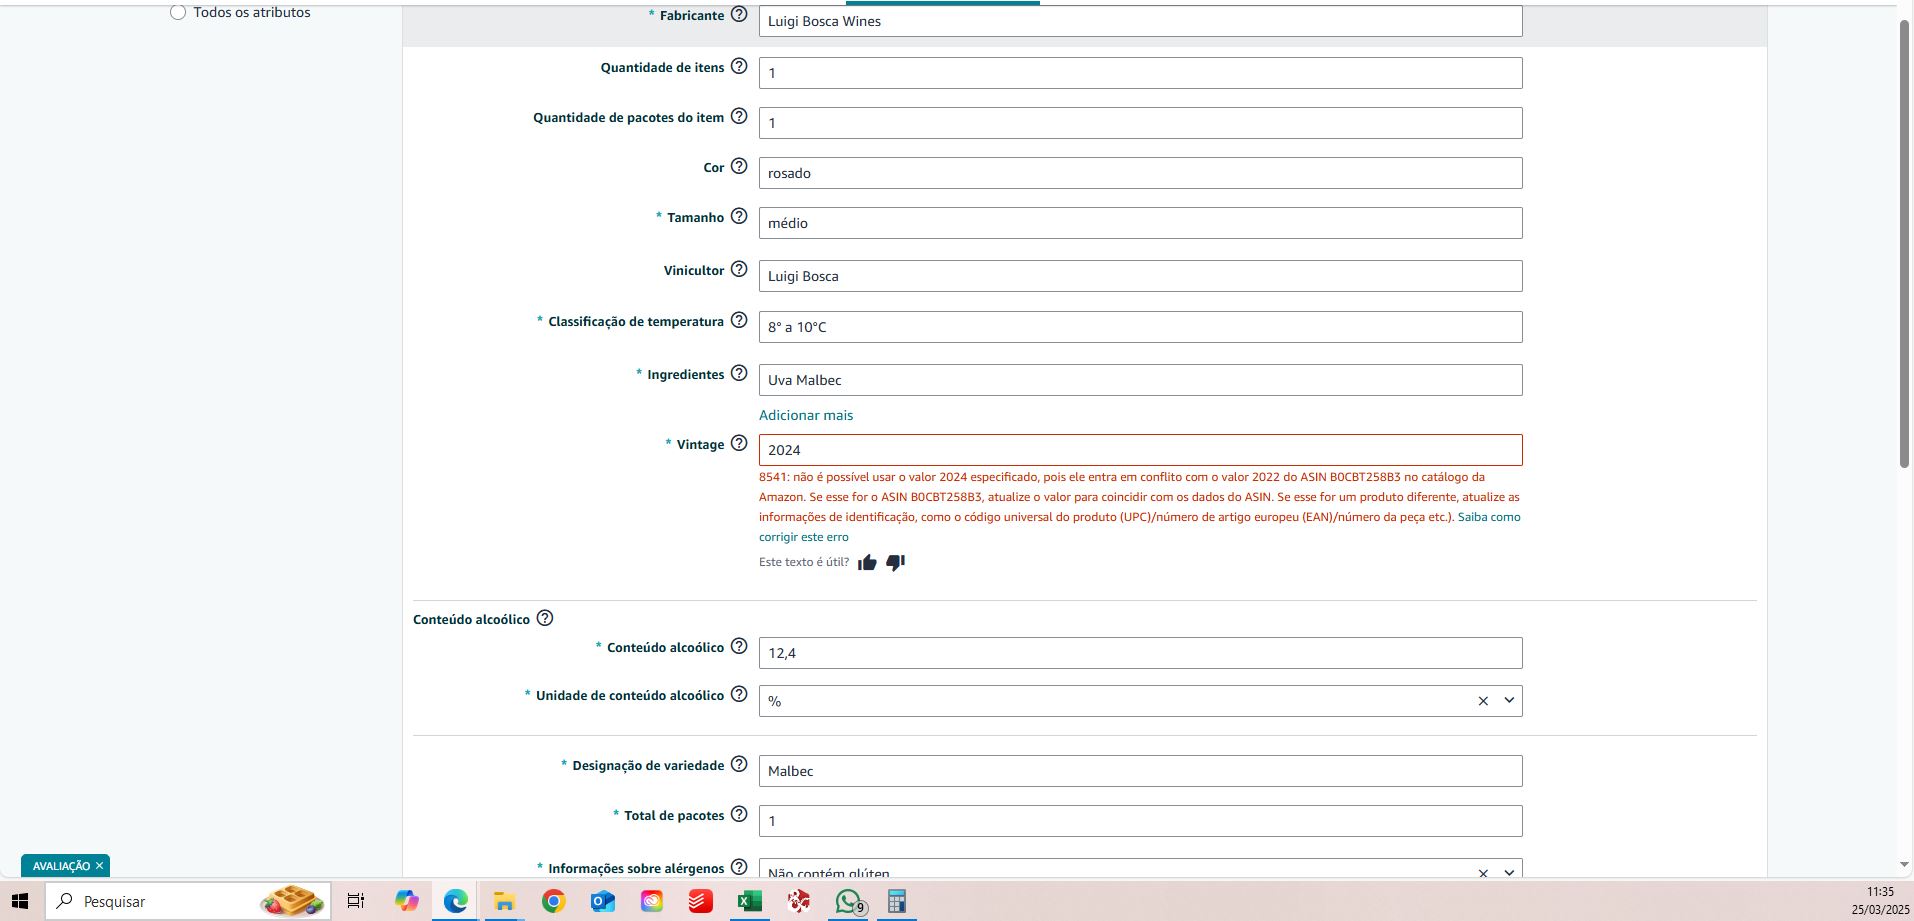
Task: Open Task View in taskbar
Action: coord(356,901)
